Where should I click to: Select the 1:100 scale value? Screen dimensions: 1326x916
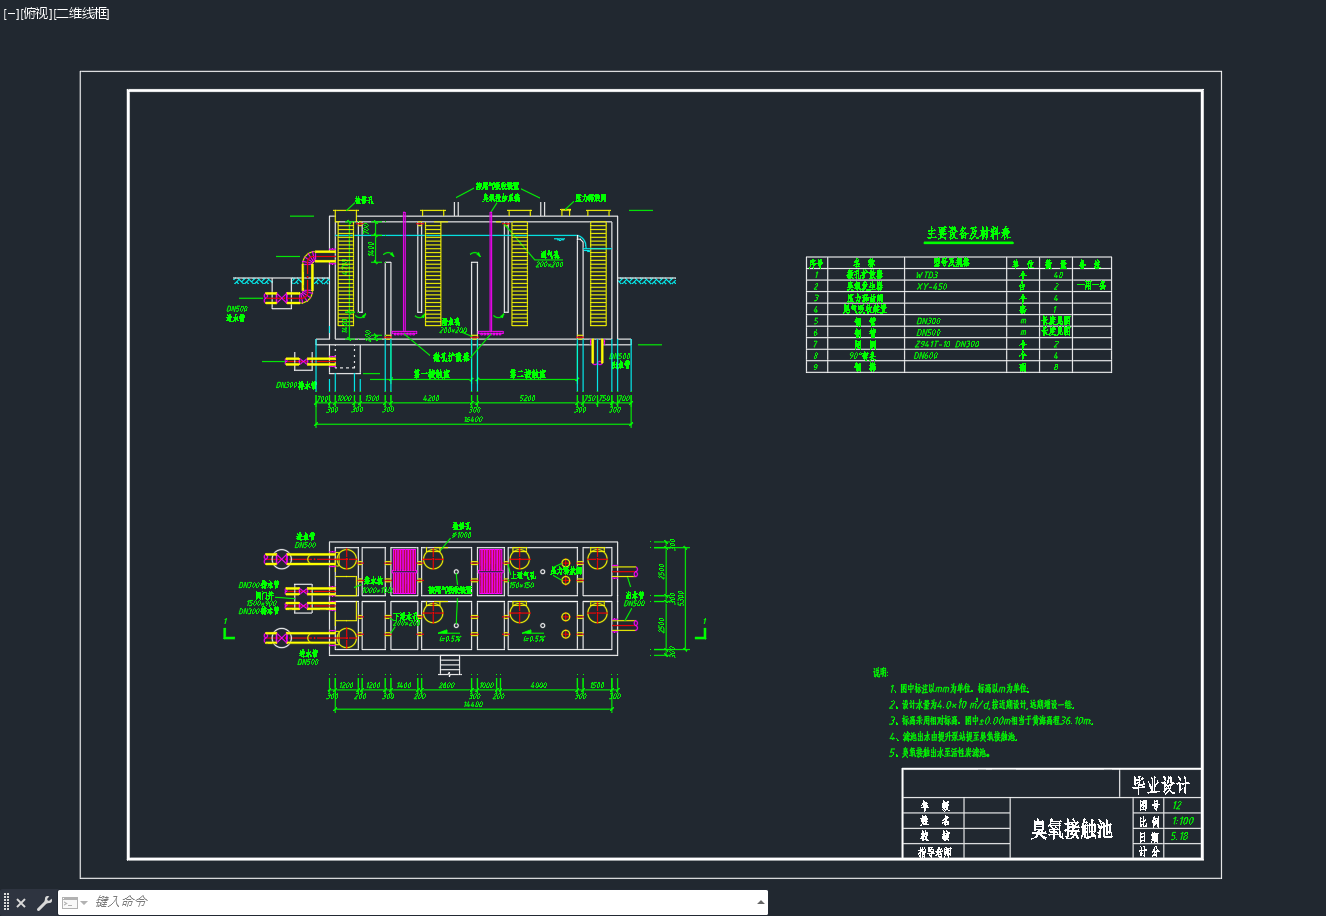[1182, 821]
